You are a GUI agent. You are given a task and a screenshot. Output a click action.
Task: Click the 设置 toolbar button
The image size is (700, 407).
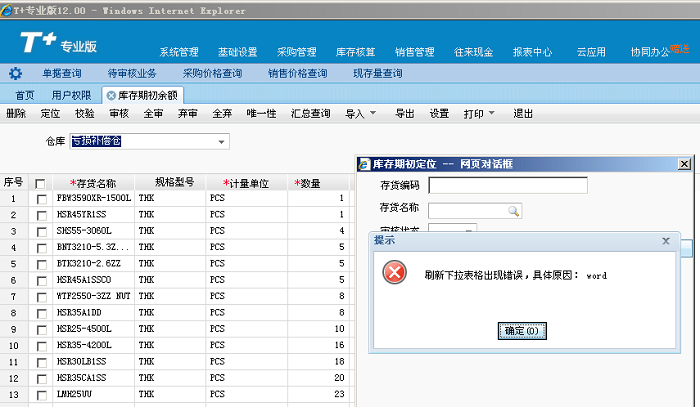click(x=439, y=114)
